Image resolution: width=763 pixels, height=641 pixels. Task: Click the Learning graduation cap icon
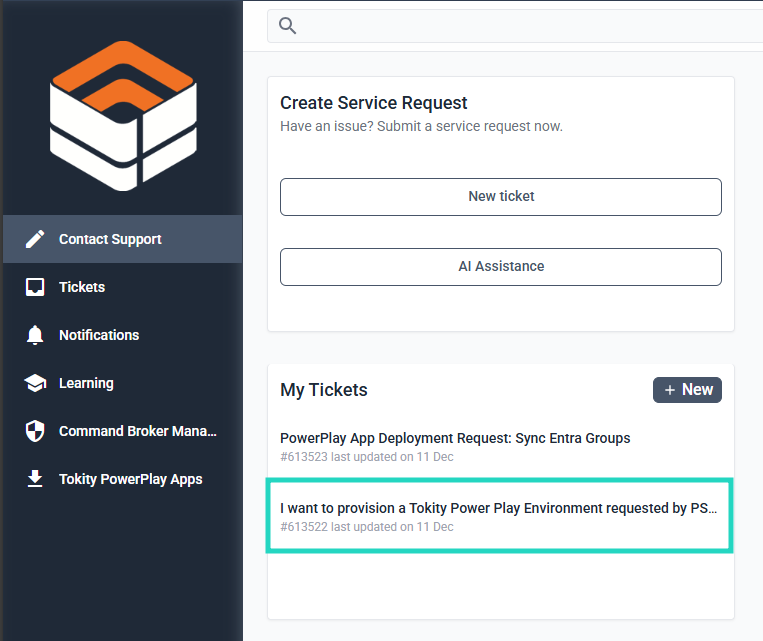coord(35,383)
